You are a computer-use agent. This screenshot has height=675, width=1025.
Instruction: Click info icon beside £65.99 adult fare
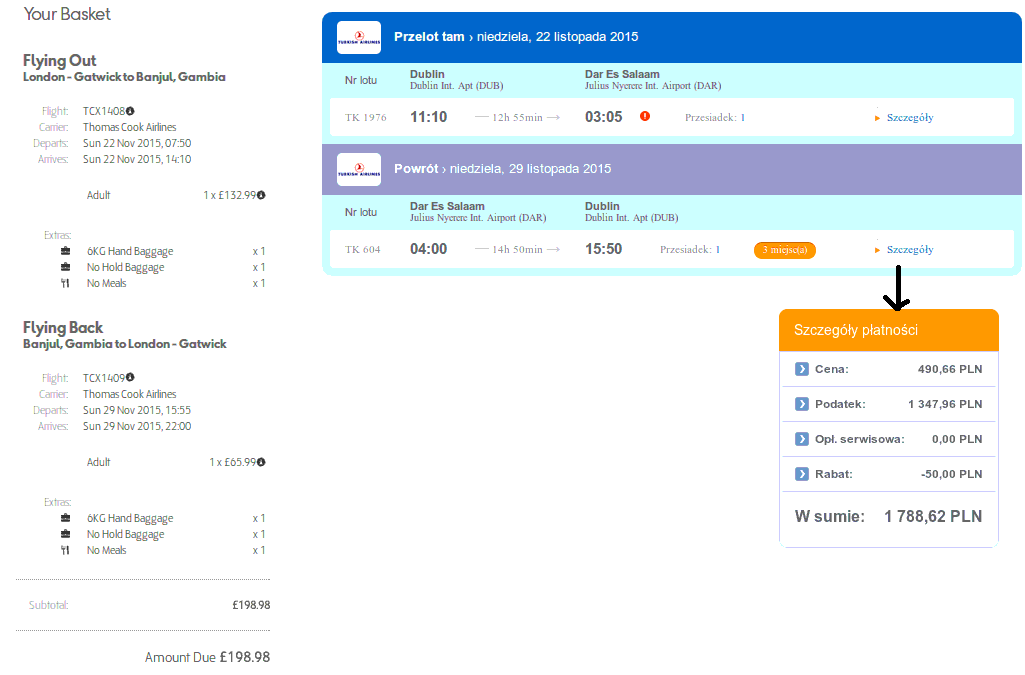[261, 462]
